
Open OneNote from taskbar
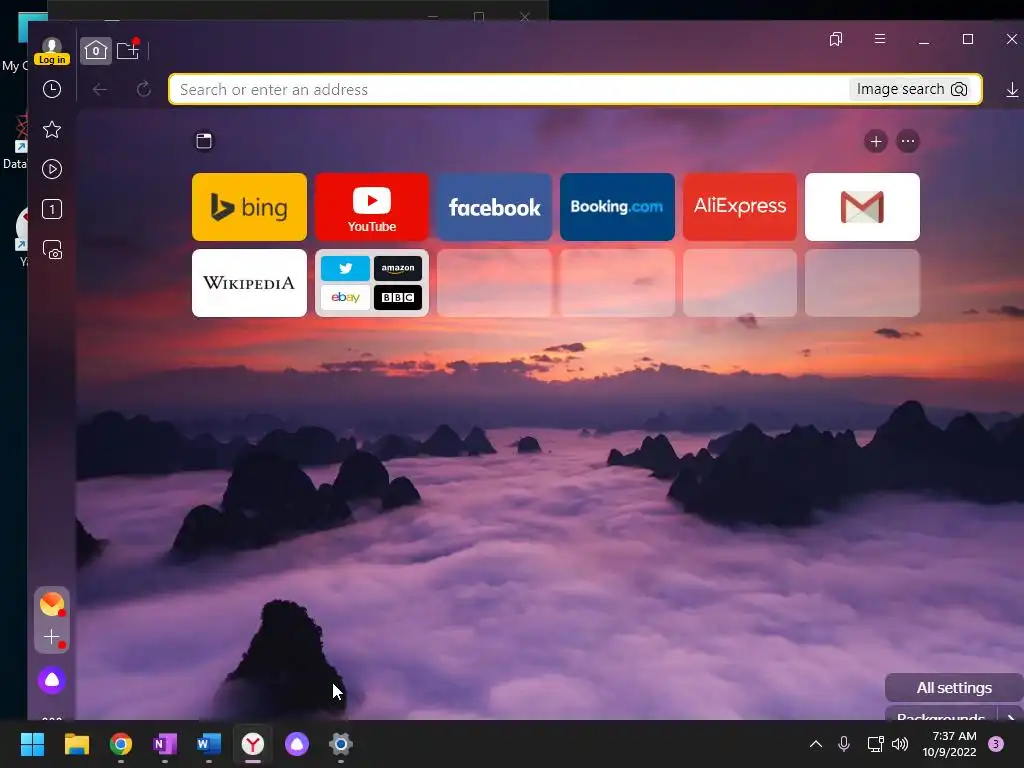pyautogui.click(x=165, y=744)
